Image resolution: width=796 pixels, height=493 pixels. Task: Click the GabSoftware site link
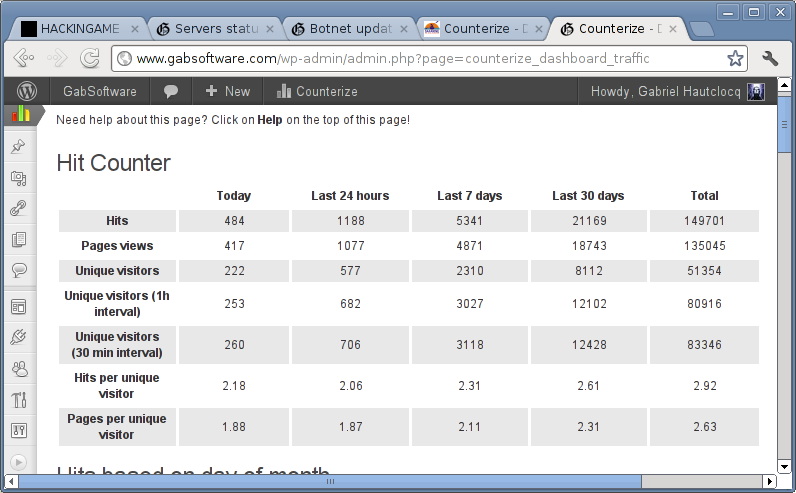pos(100,91)
